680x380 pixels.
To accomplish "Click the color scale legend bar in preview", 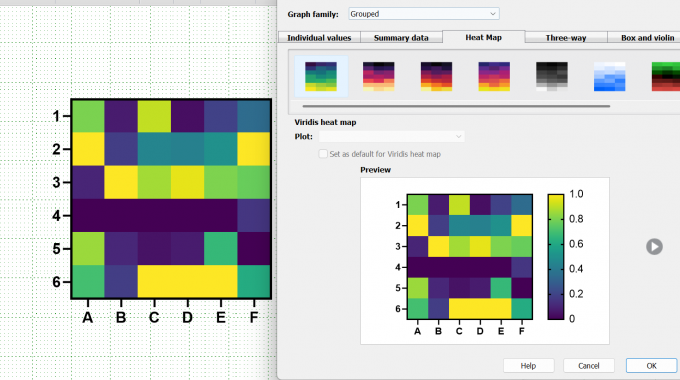I will click(x=556, y=257).
